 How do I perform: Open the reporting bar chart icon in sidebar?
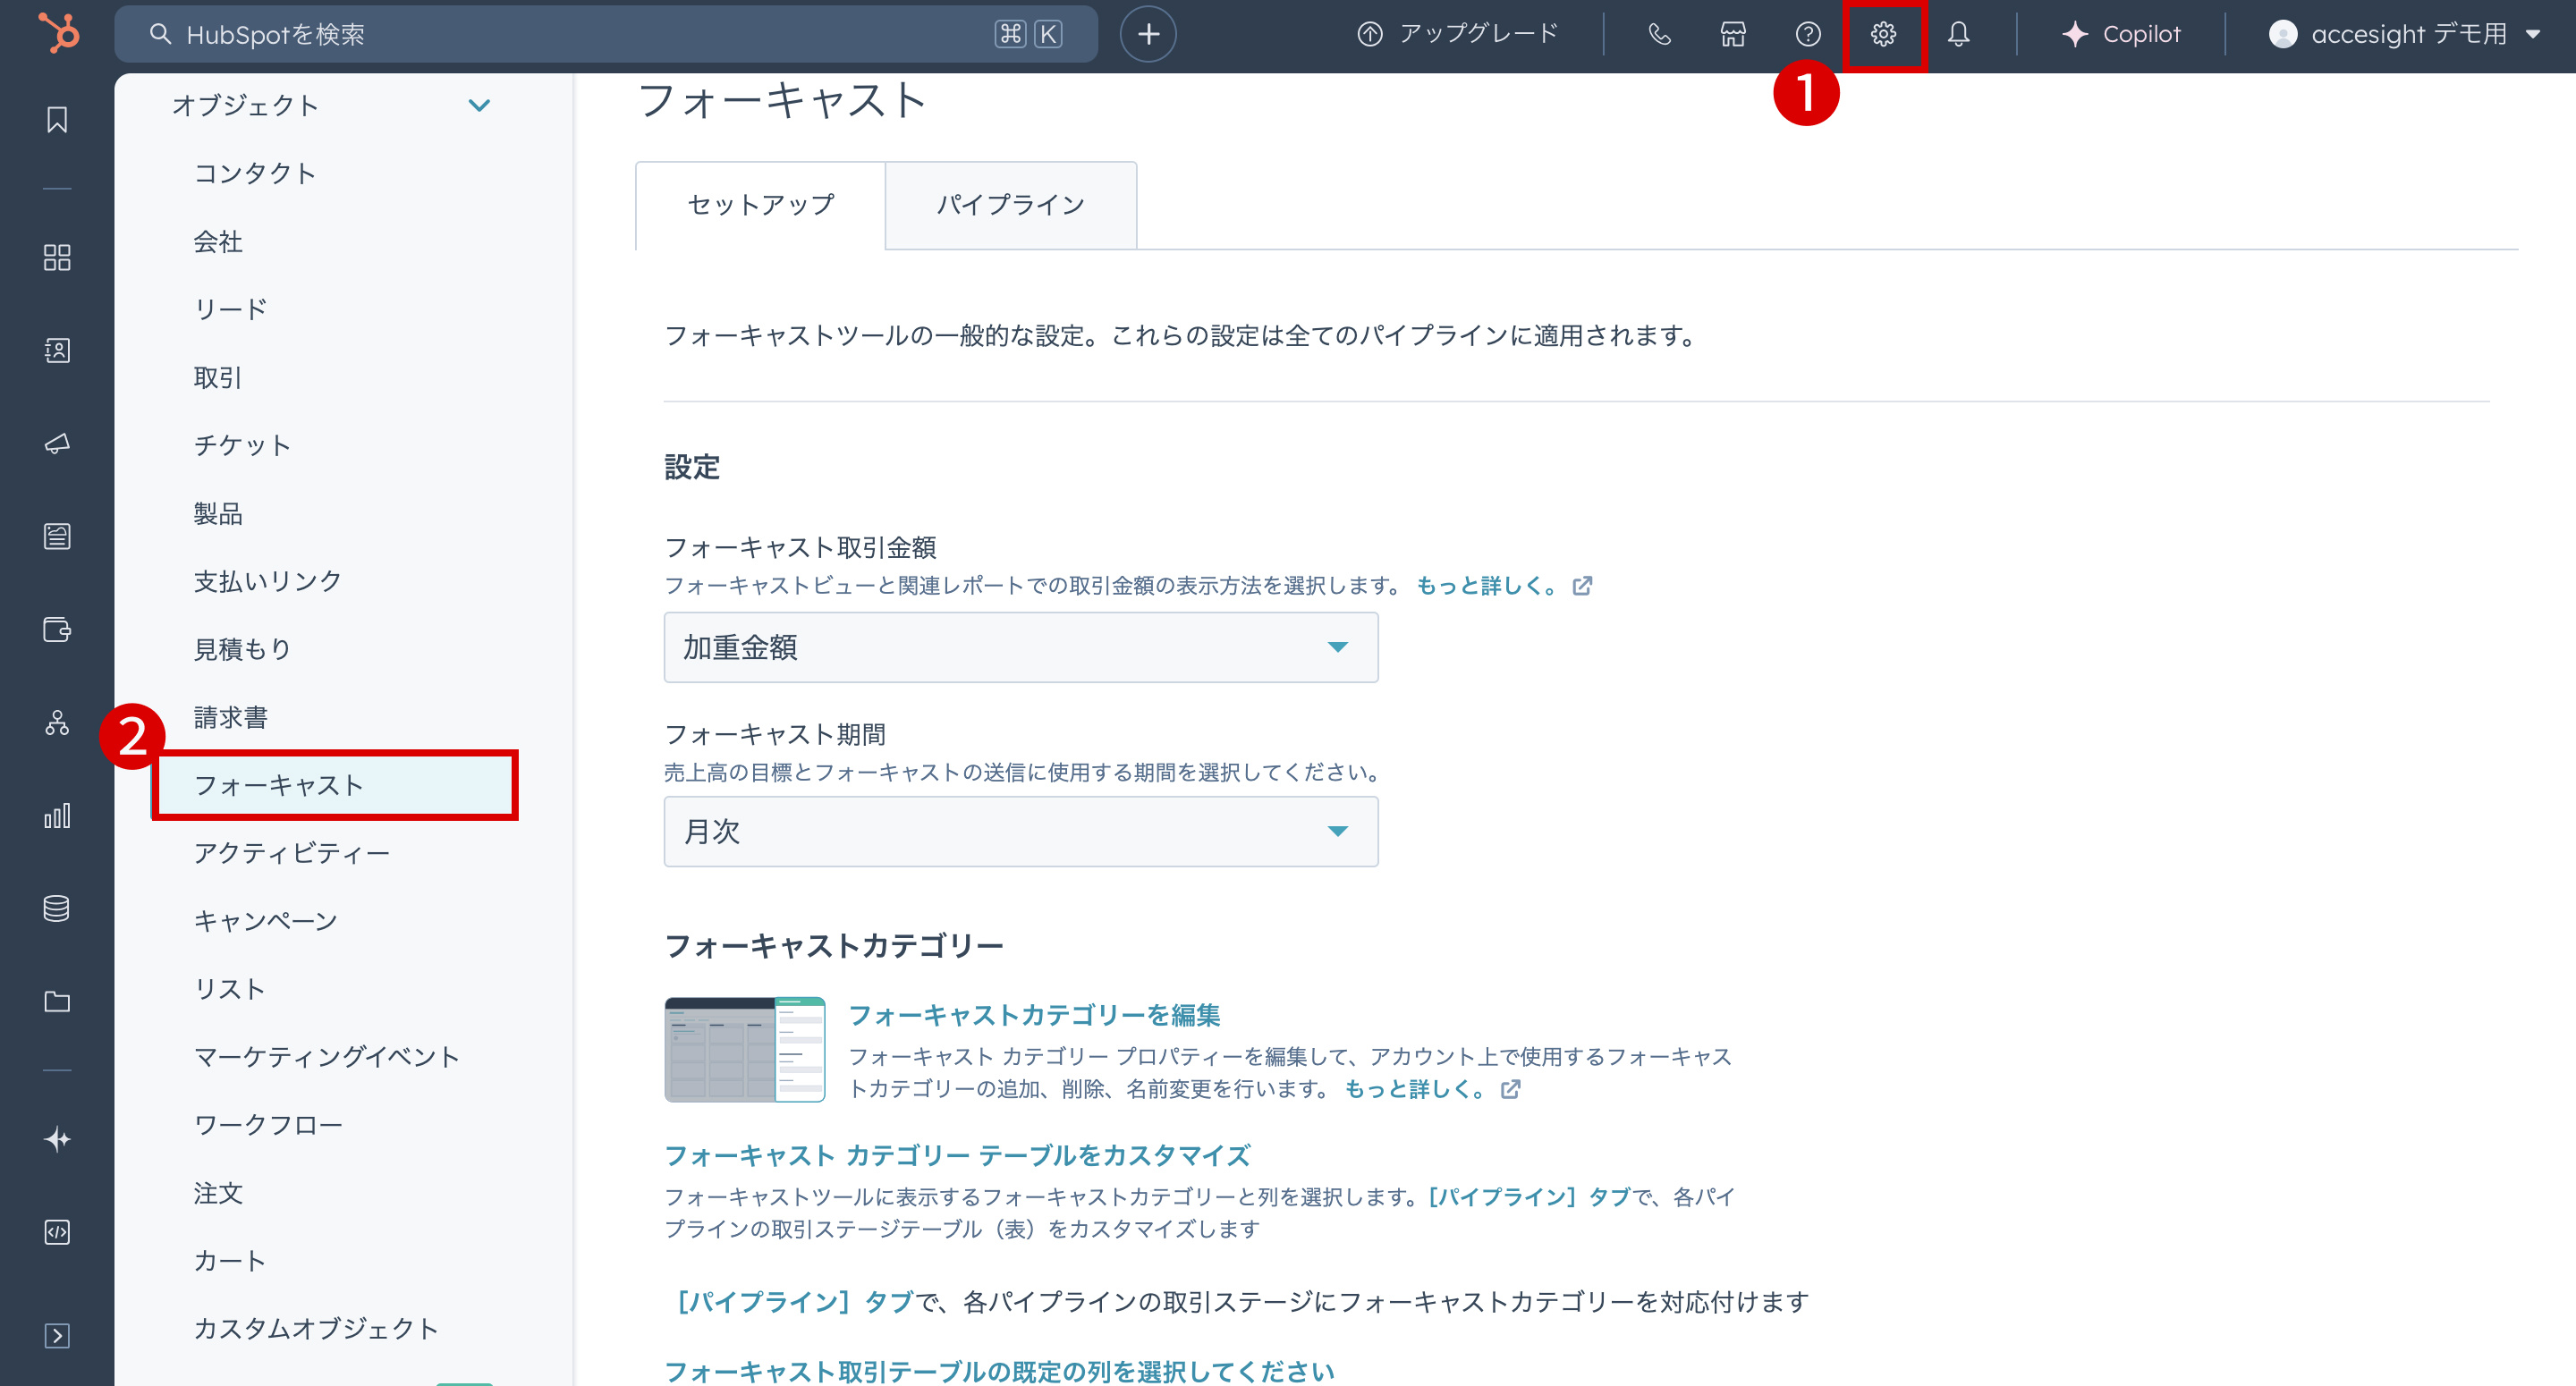pos(57,815)
